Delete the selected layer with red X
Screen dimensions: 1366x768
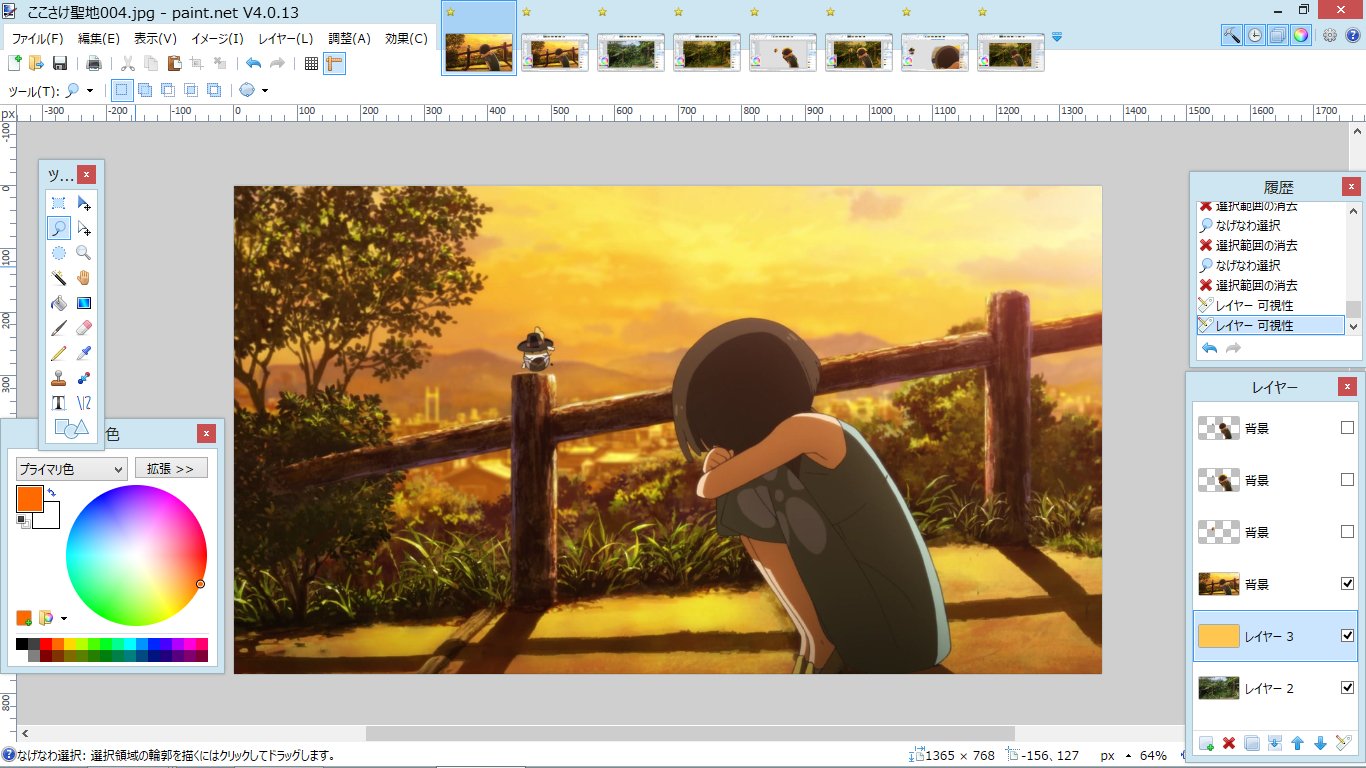click(1229, 743)
